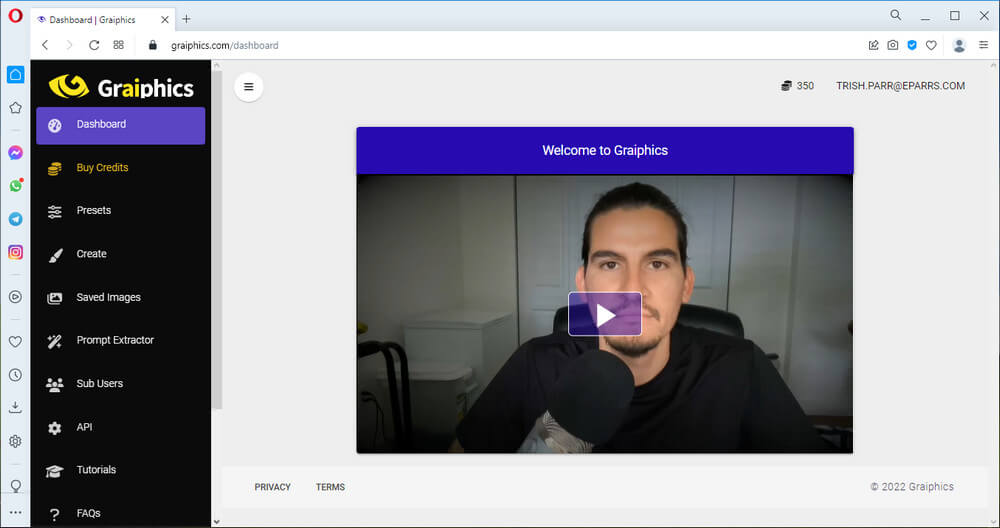Click the navigation sidebar scrollbar

217,240
